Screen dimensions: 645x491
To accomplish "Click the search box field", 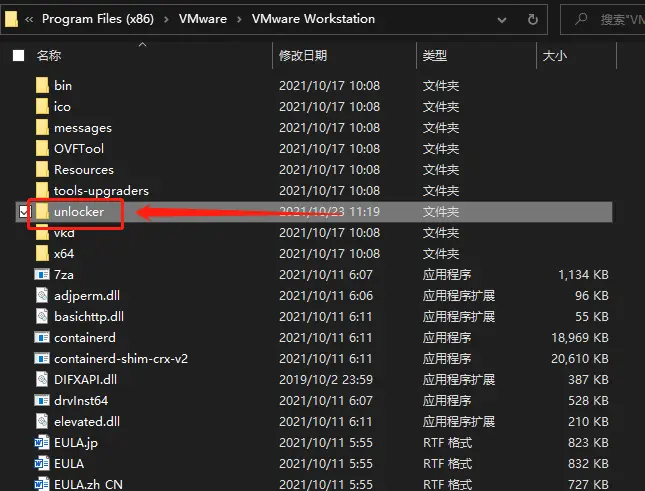I will pyautogui.click(x=603, y=19).
